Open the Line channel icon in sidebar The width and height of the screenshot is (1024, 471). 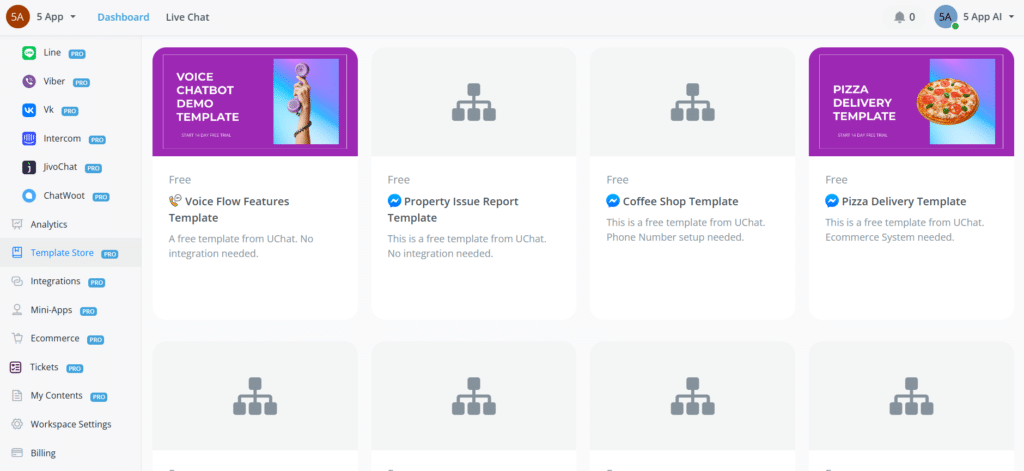click(x=29, y=53)
